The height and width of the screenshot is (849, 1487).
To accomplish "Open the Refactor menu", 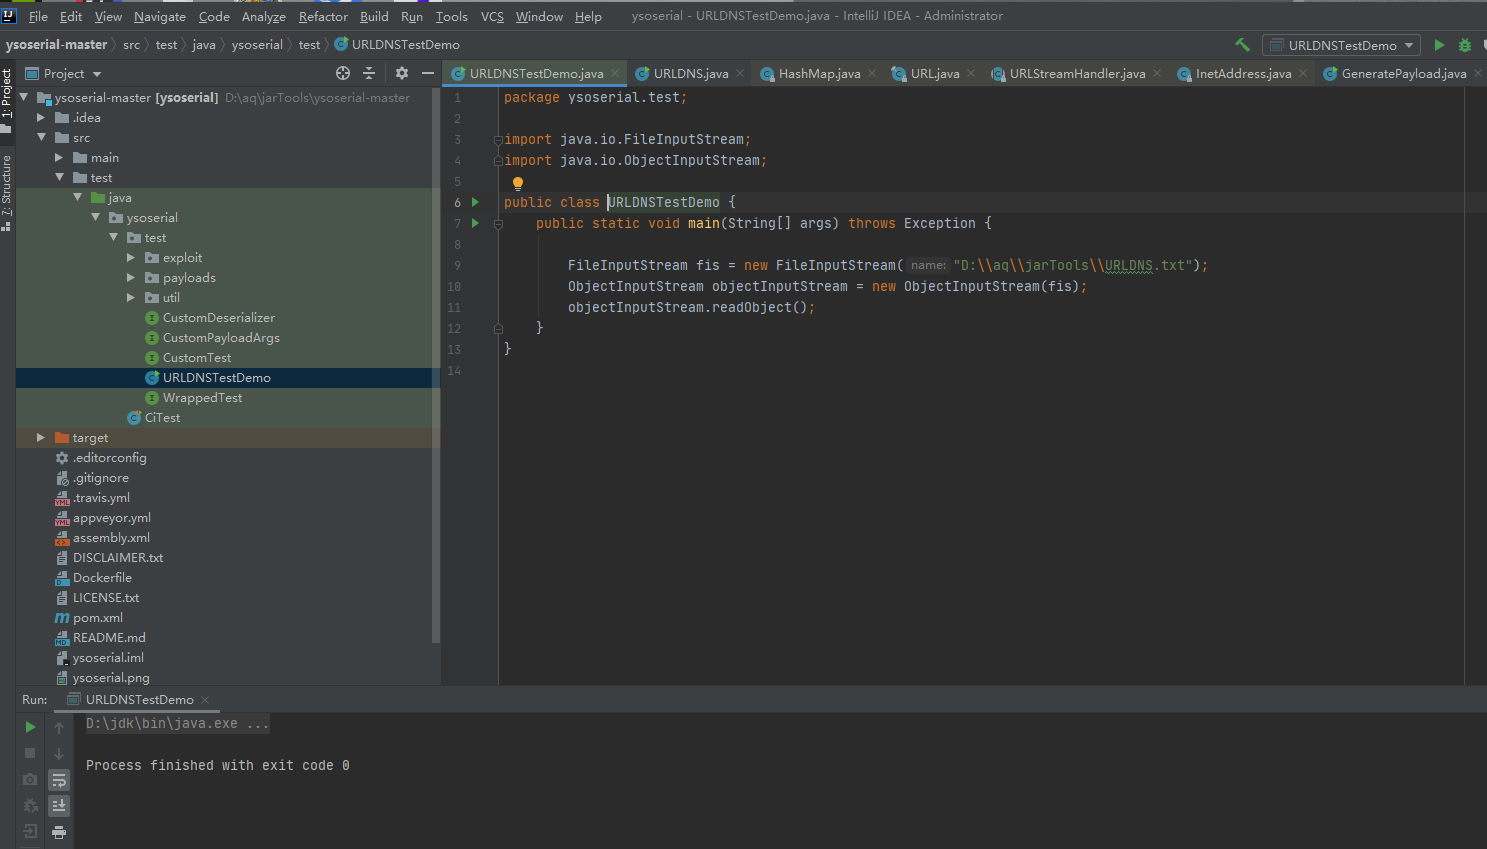I will tap(323, 16).
